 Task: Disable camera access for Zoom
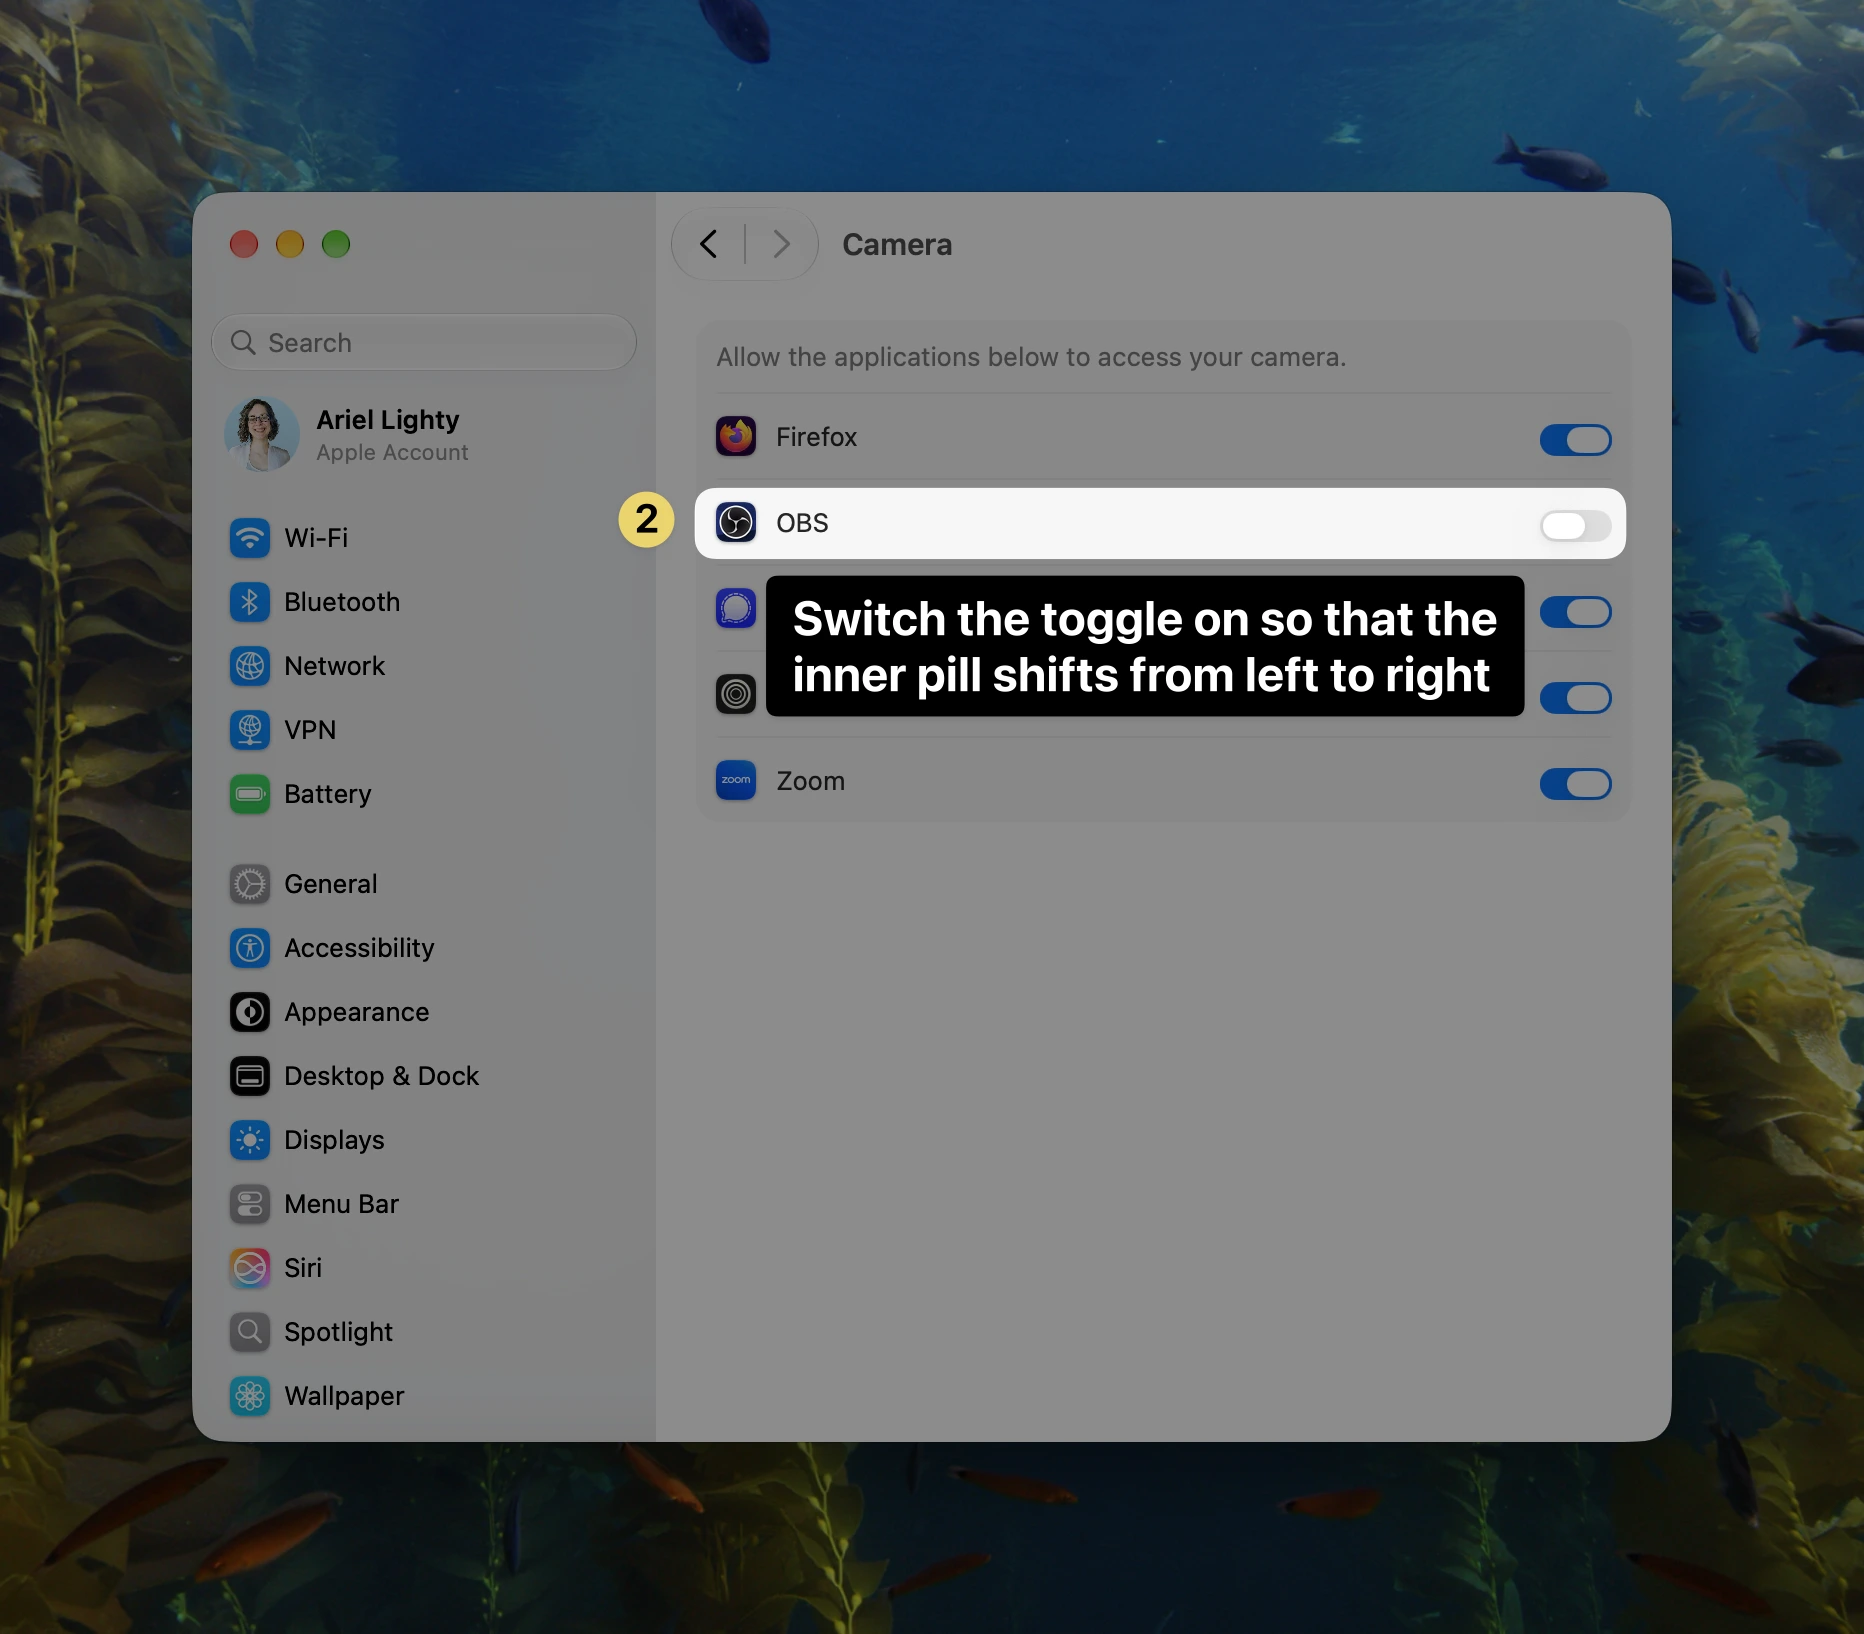click(1575, 784)
